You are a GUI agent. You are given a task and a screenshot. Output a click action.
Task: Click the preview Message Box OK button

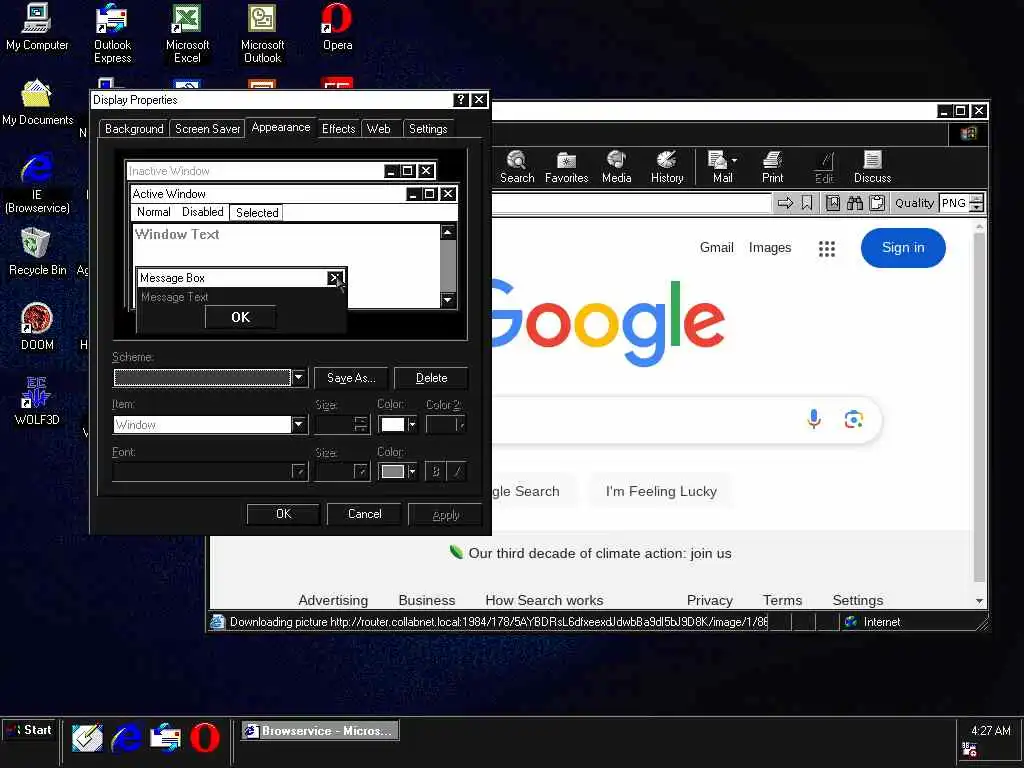[x=240, y=317]
